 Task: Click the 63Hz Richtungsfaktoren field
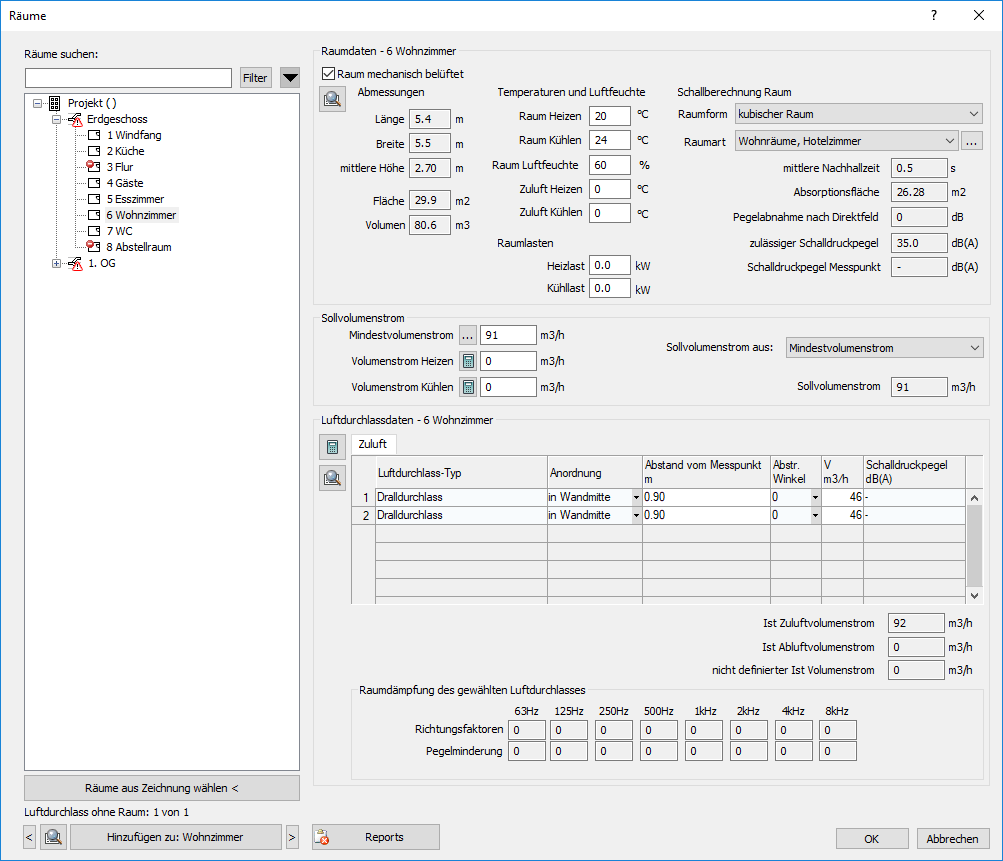point(527,730)
